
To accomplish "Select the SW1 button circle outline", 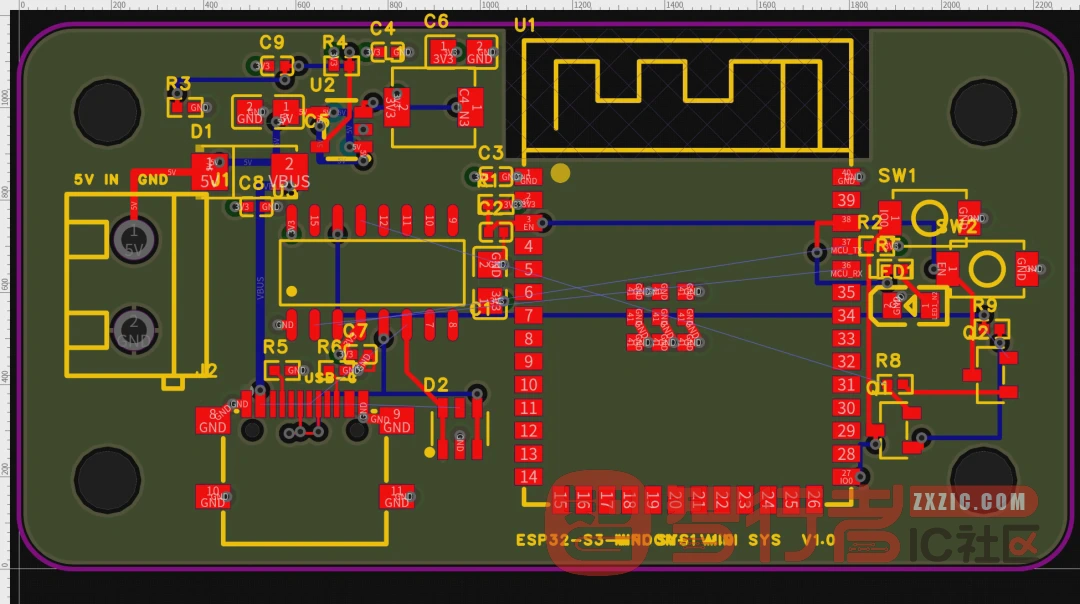I will [x=929, y=218].
